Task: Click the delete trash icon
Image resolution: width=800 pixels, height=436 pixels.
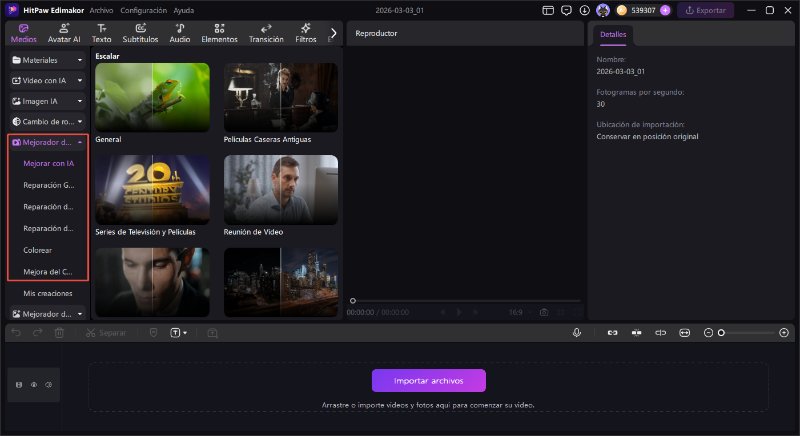Action: coord(59,332)
